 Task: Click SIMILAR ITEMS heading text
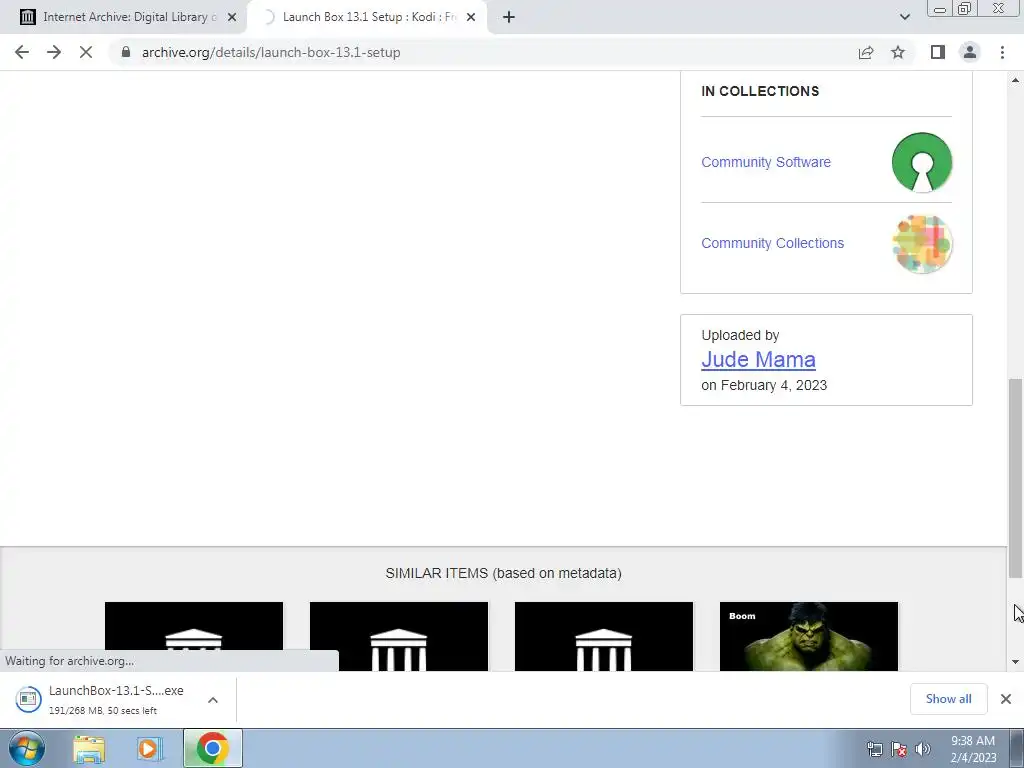(x=504, y=573)
